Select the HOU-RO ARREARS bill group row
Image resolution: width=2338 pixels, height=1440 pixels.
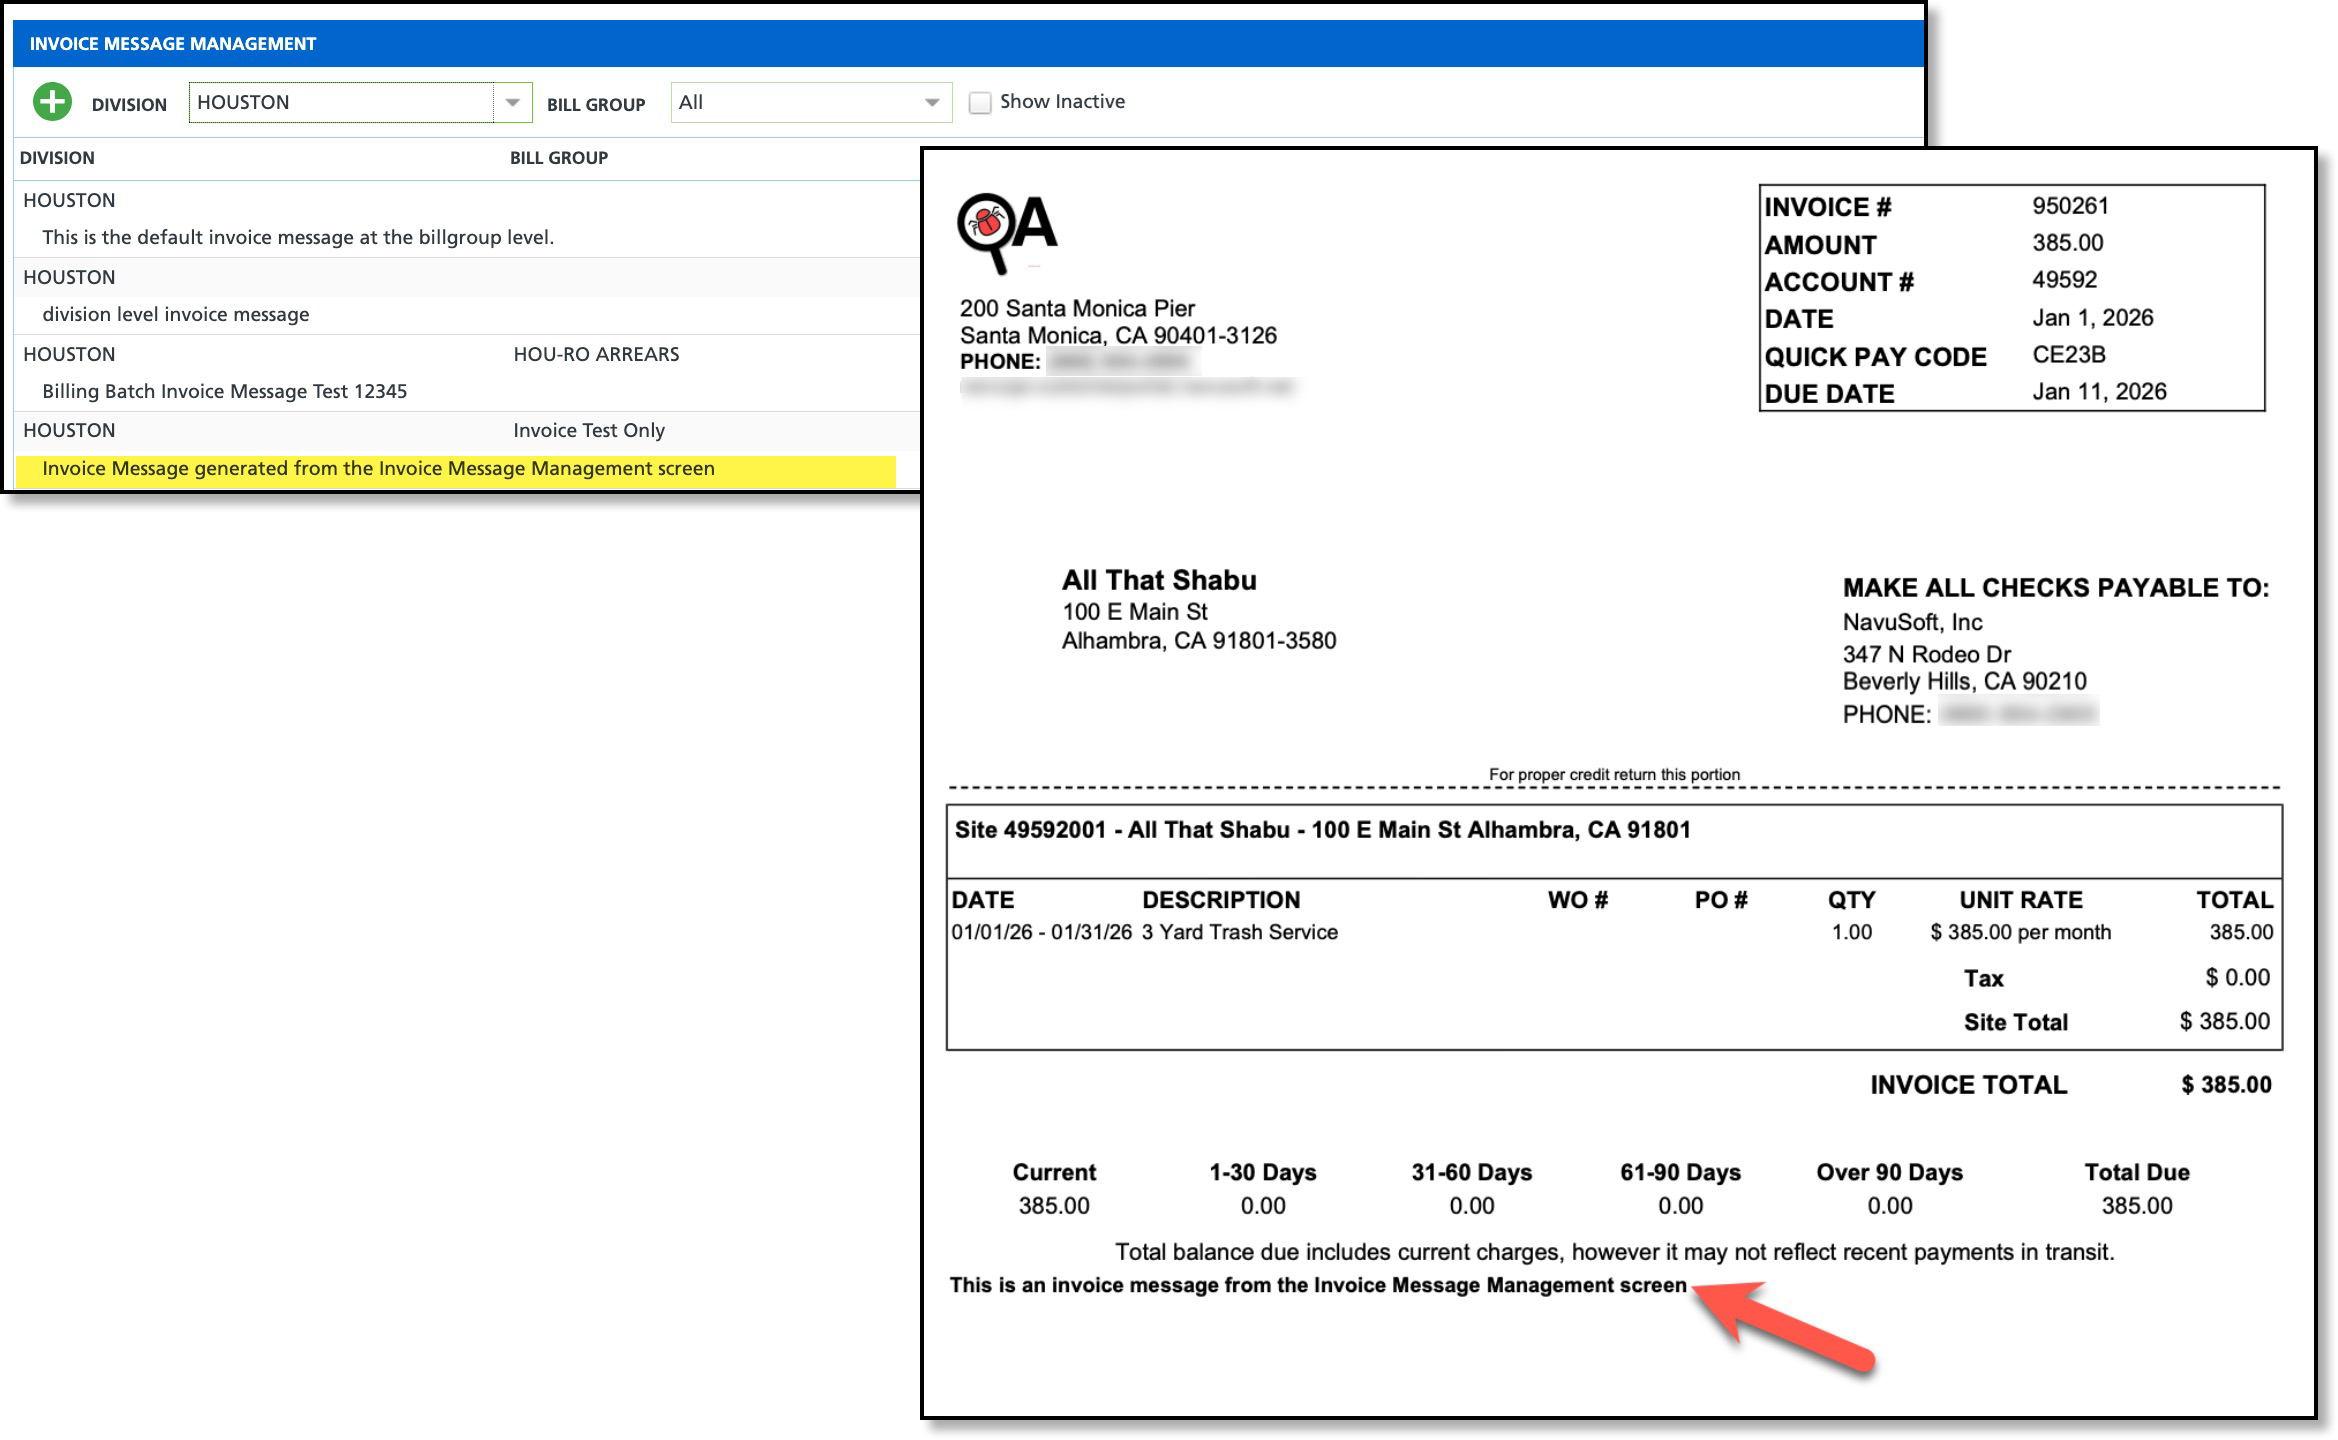[596, 354]
